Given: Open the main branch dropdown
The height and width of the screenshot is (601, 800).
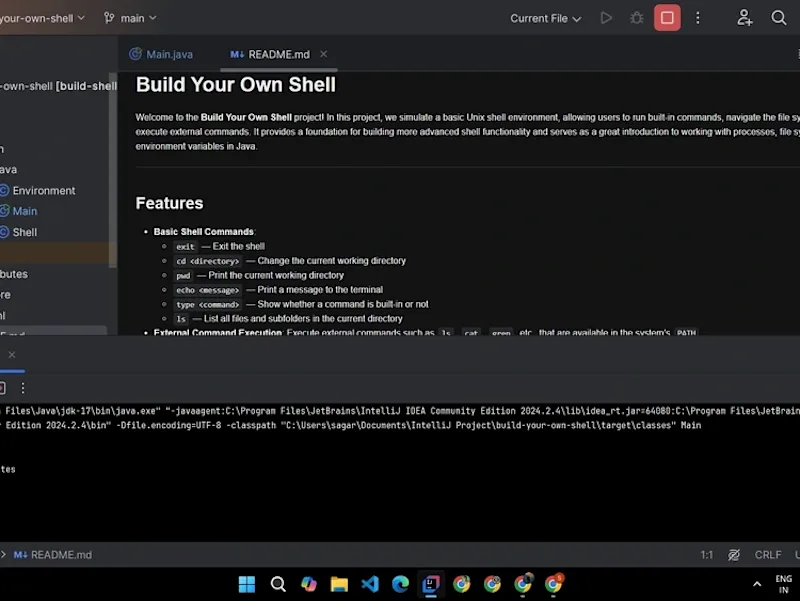Looking at the screenshot, I should pos(130,18).
